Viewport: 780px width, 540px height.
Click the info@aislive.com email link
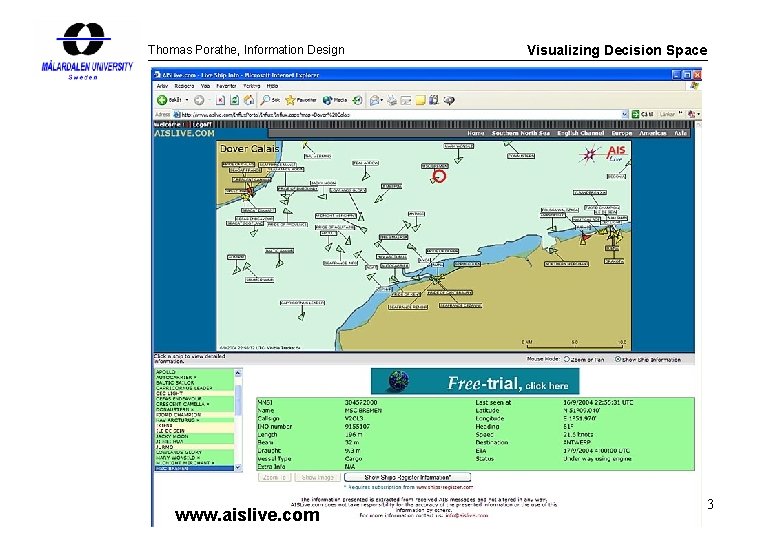(467, 516)
